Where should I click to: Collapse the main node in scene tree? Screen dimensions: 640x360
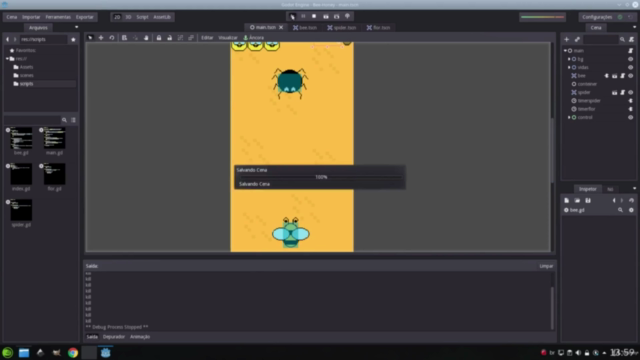(565, 51)
